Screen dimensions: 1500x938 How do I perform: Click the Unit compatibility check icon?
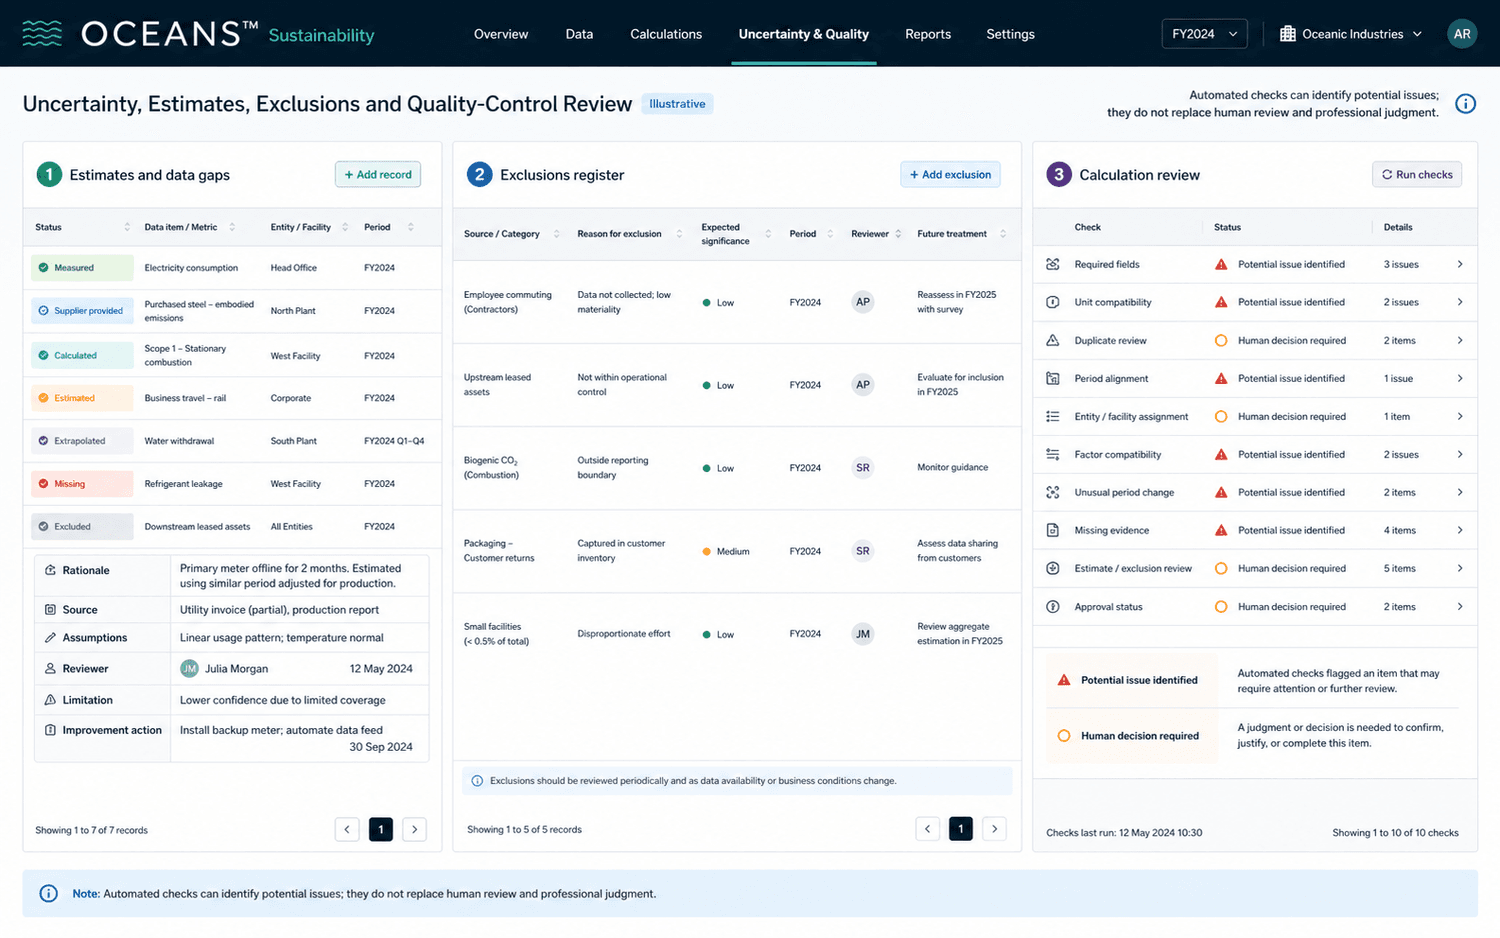click(x=1052, y=302)
